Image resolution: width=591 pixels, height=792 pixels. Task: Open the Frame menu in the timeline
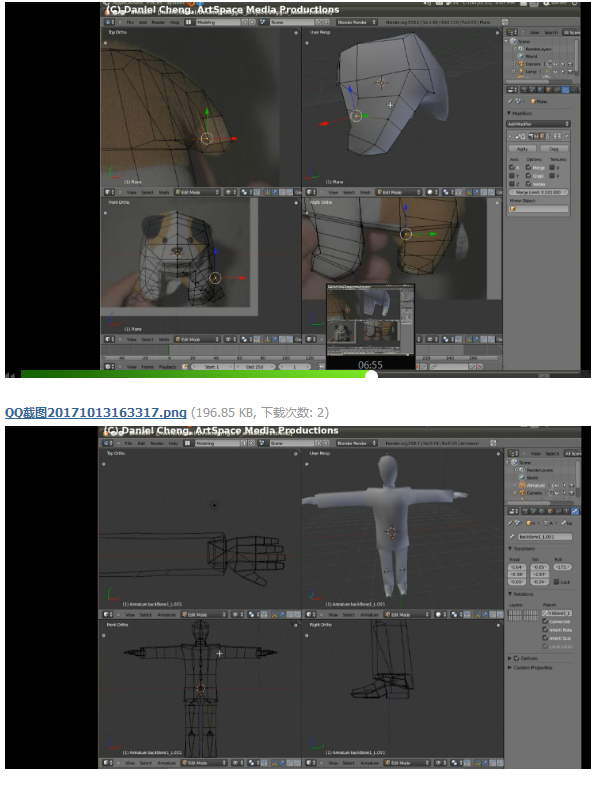pos(147,367)
